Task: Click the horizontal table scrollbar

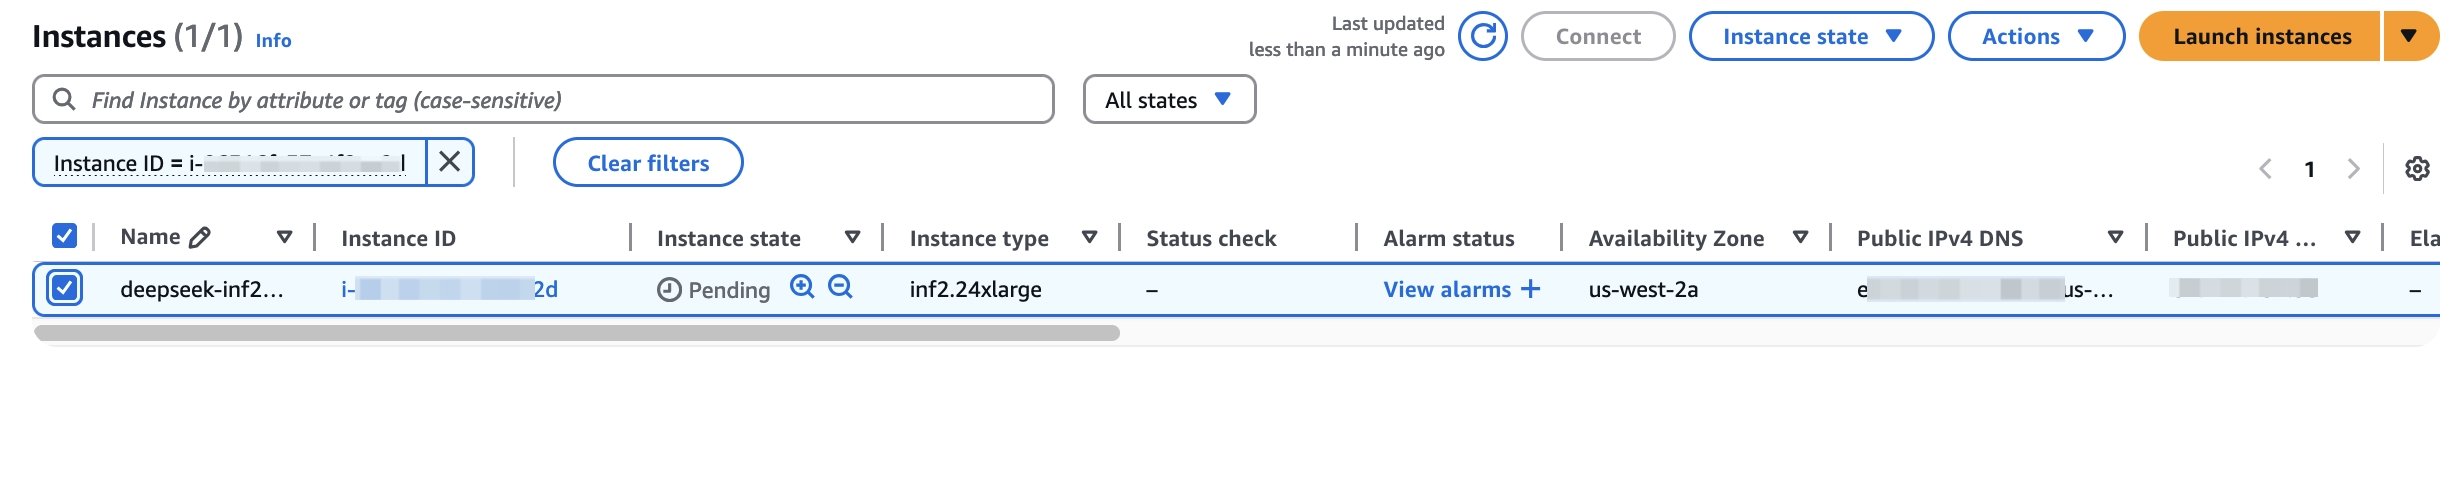Action: pos(577,333)
